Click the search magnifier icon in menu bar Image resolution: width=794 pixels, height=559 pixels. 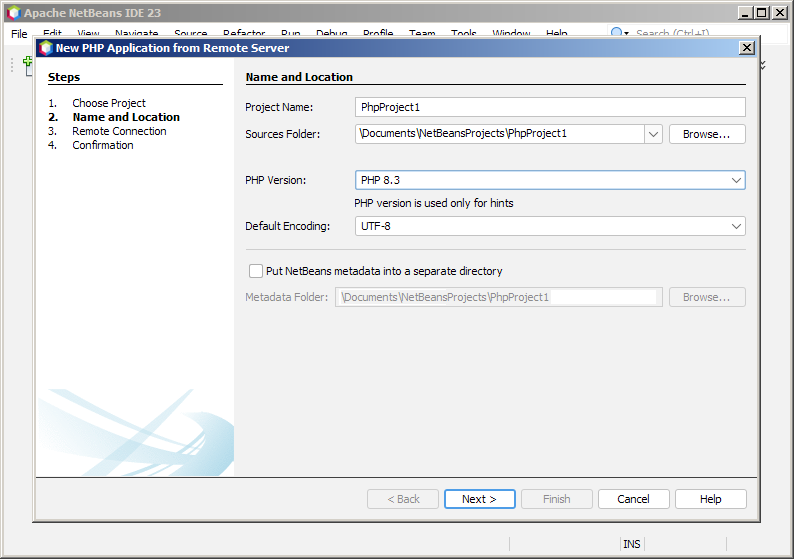[618, 33]
